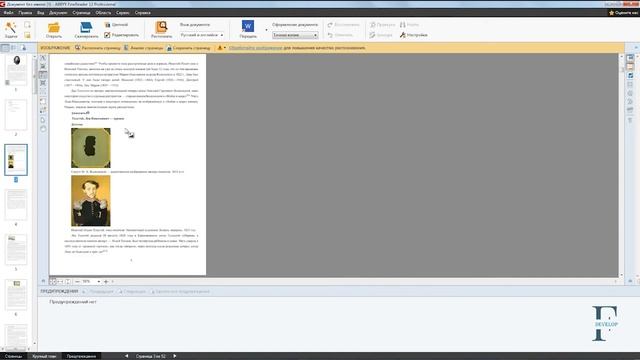Select page 2 thumbnail
Image resolution: width=640 pixels, height=360 pixels.
pyautogui.click(x=16, y=115)
